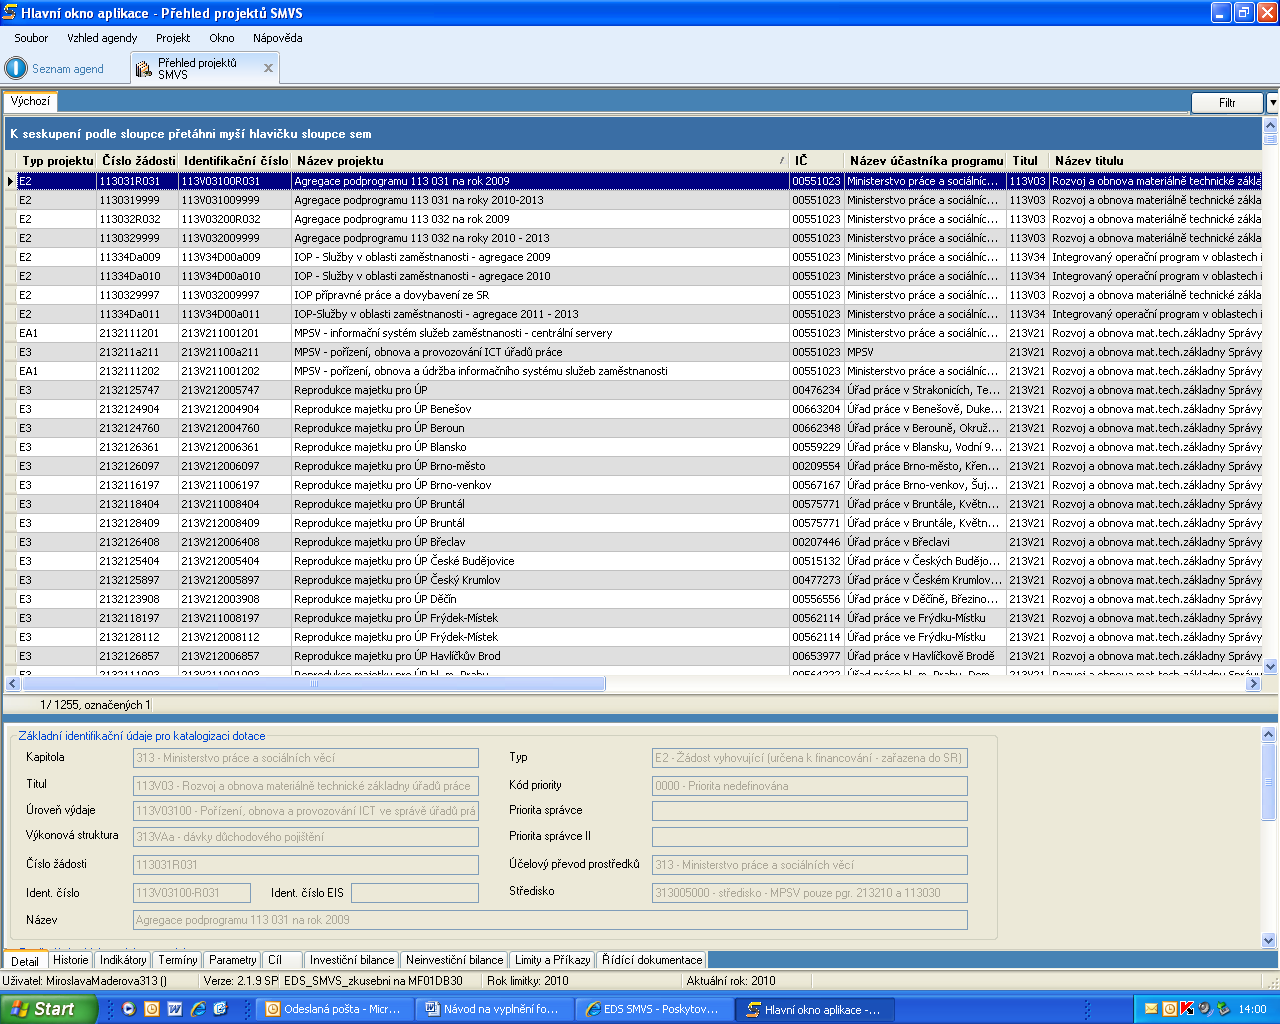Open the dropdown arrow beside Filtr

(1272, 103)
